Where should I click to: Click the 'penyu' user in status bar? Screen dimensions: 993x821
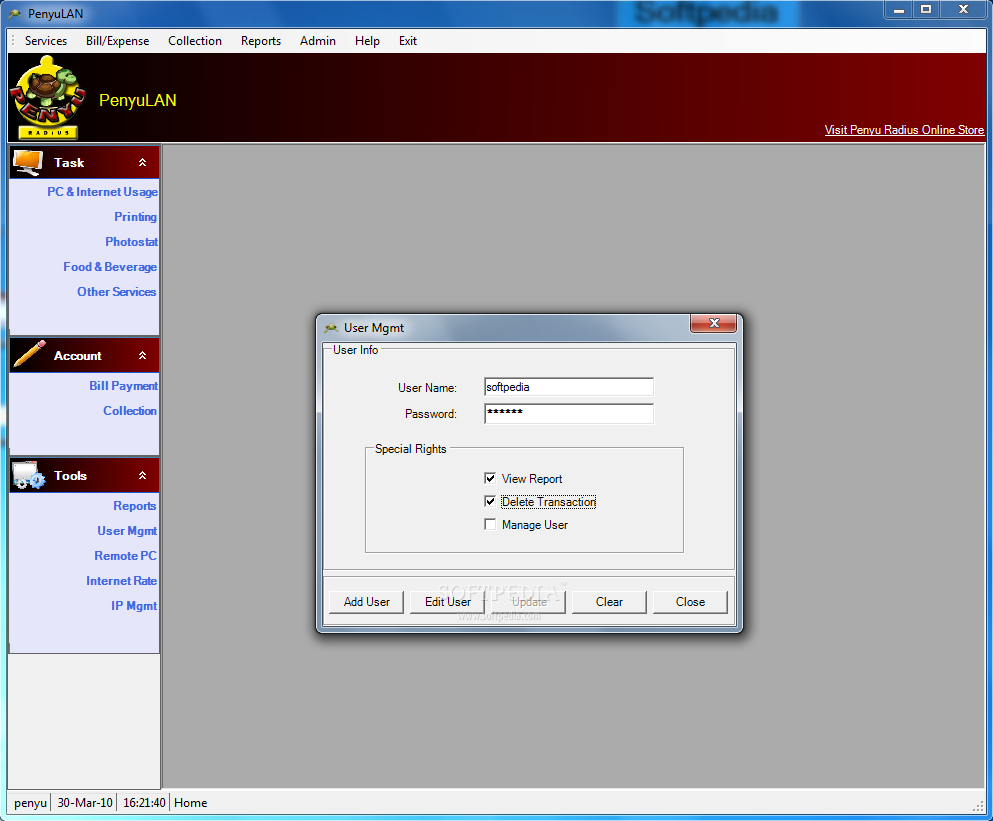pos(30,803)
